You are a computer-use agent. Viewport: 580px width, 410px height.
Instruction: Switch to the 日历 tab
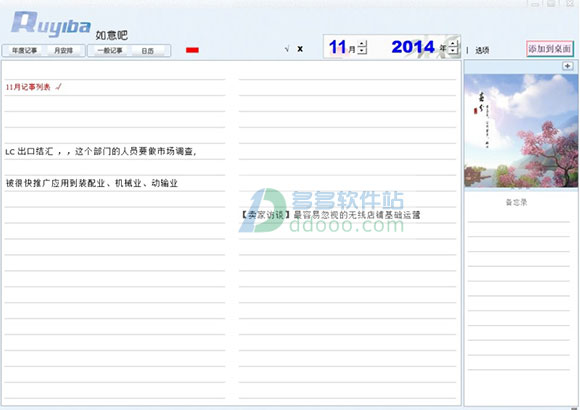148,51
